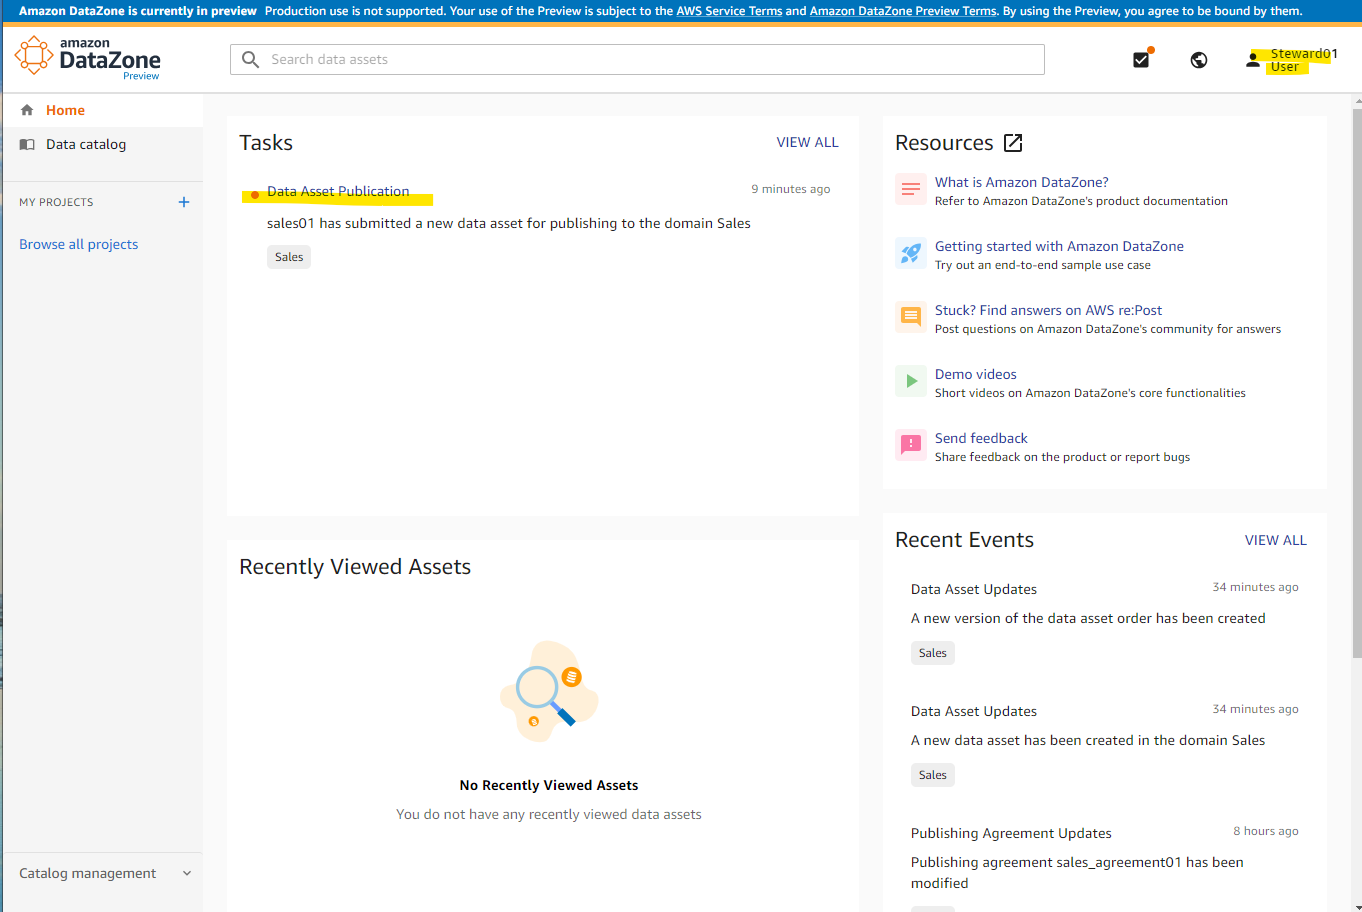Open the Send feedback link
The height and width of the screenshot is (912, 1362).
click(x=981, y=438)
